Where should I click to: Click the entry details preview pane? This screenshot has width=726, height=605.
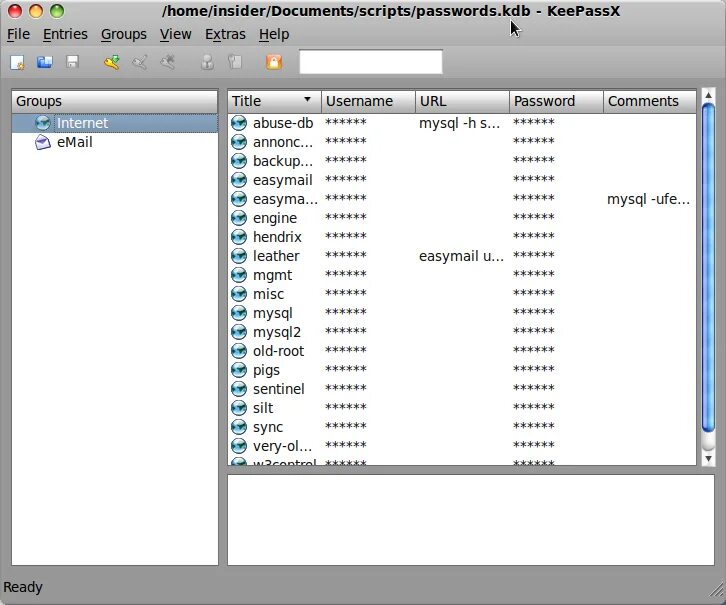tap(471, 520)
